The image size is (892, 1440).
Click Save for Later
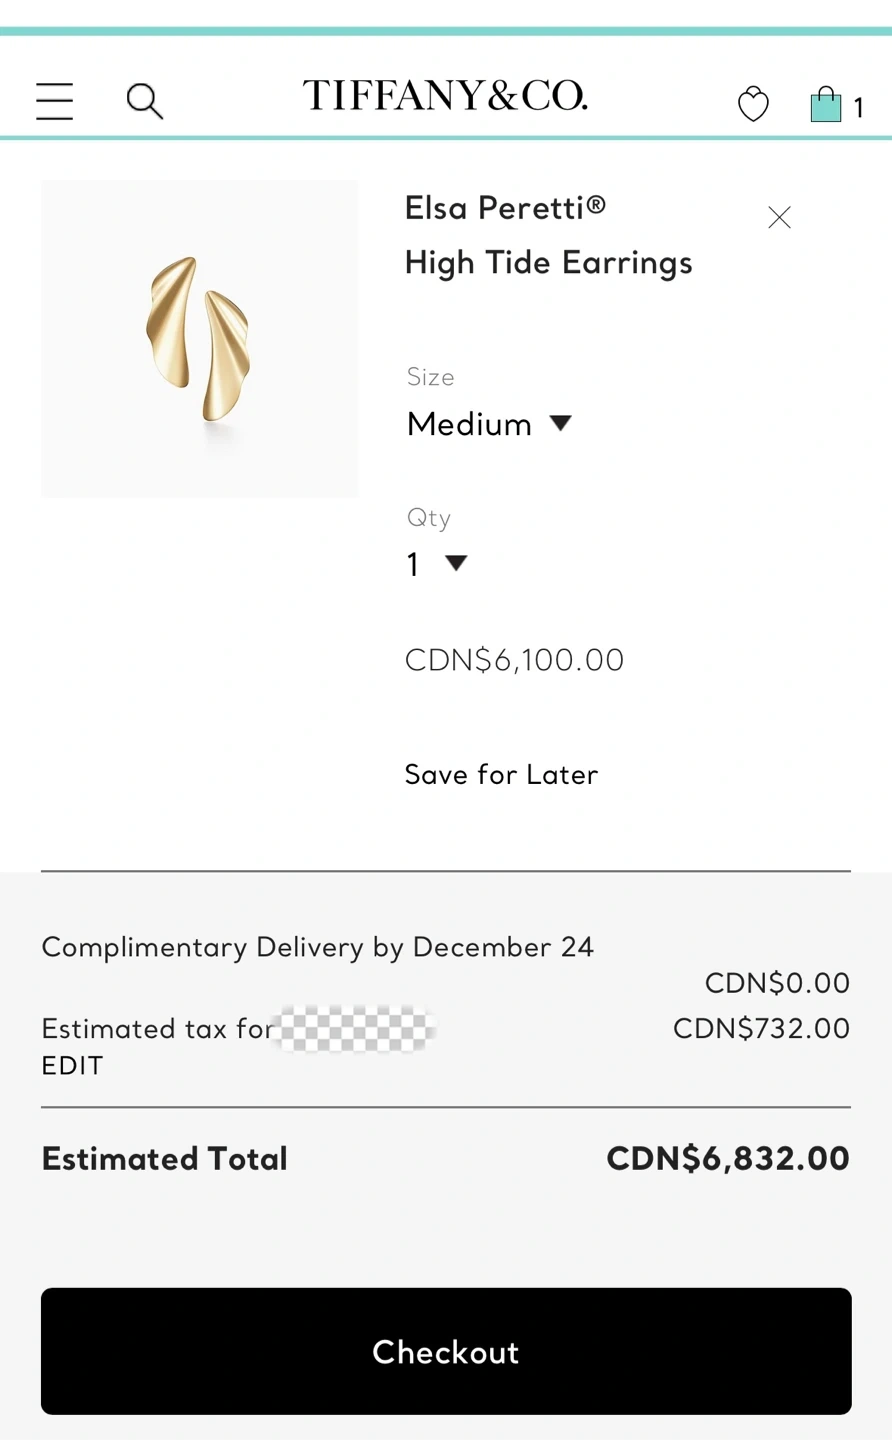(x=501, y=774)
